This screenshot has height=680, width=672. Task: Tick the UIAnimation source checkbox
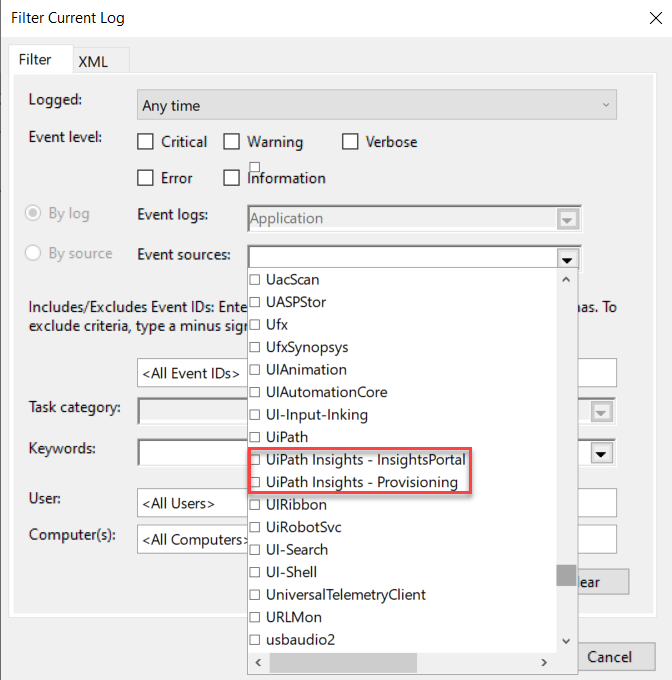255,370
